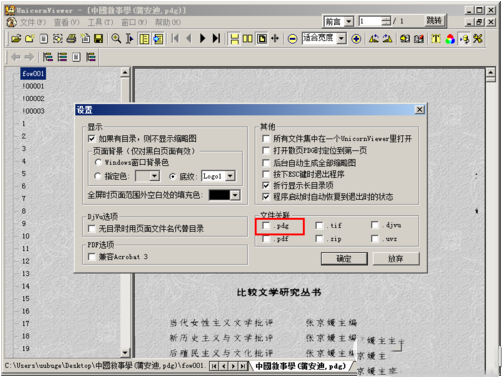Click the page number input field
The height and width of the screenshot is (378, 502).
pyautogui.click(x=370, y=22)
